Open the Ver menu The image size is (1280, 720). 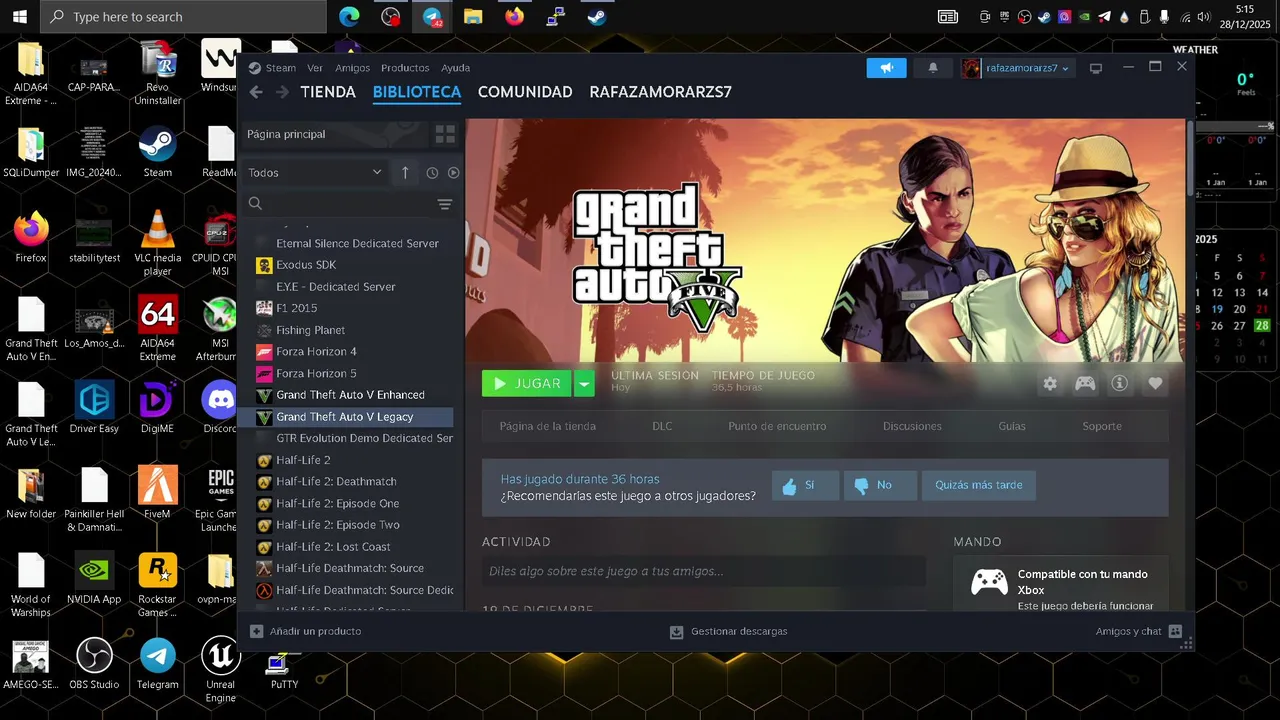tap(315, 68)
